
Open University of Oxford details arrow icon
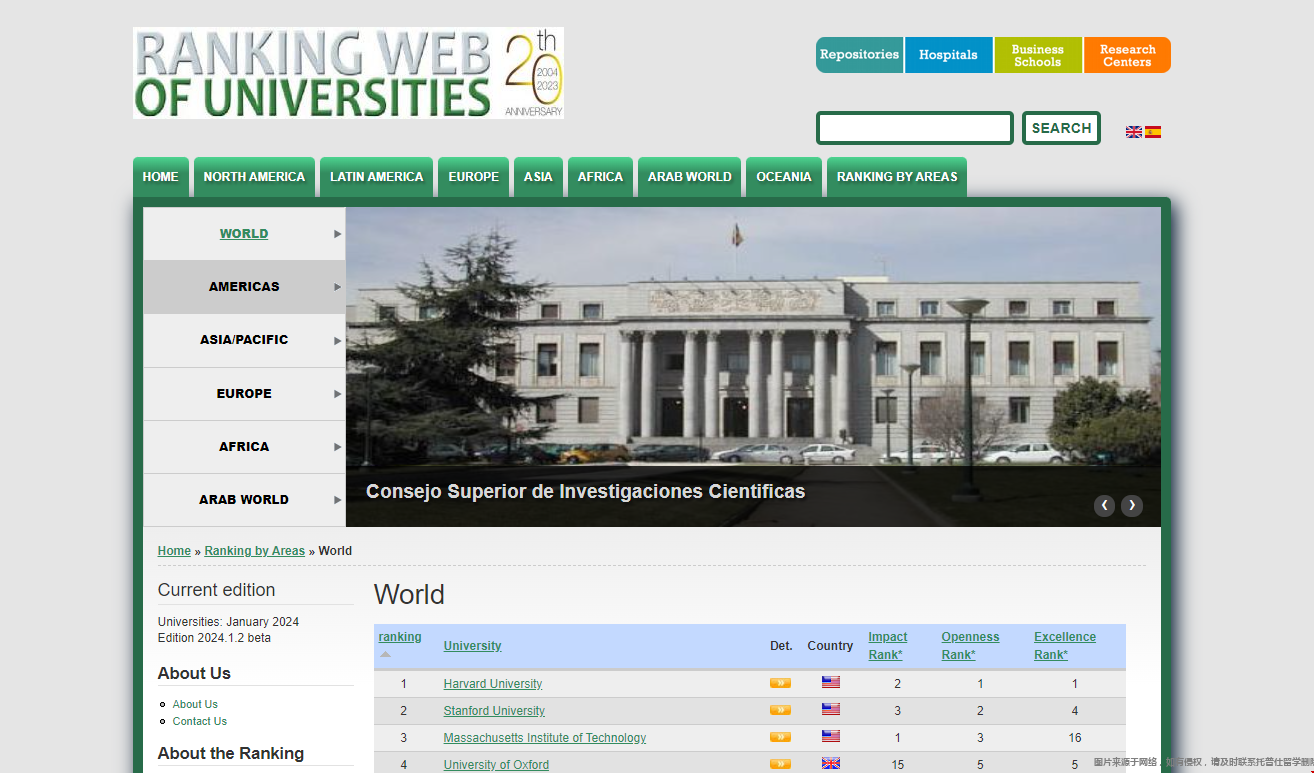[780, 764]
